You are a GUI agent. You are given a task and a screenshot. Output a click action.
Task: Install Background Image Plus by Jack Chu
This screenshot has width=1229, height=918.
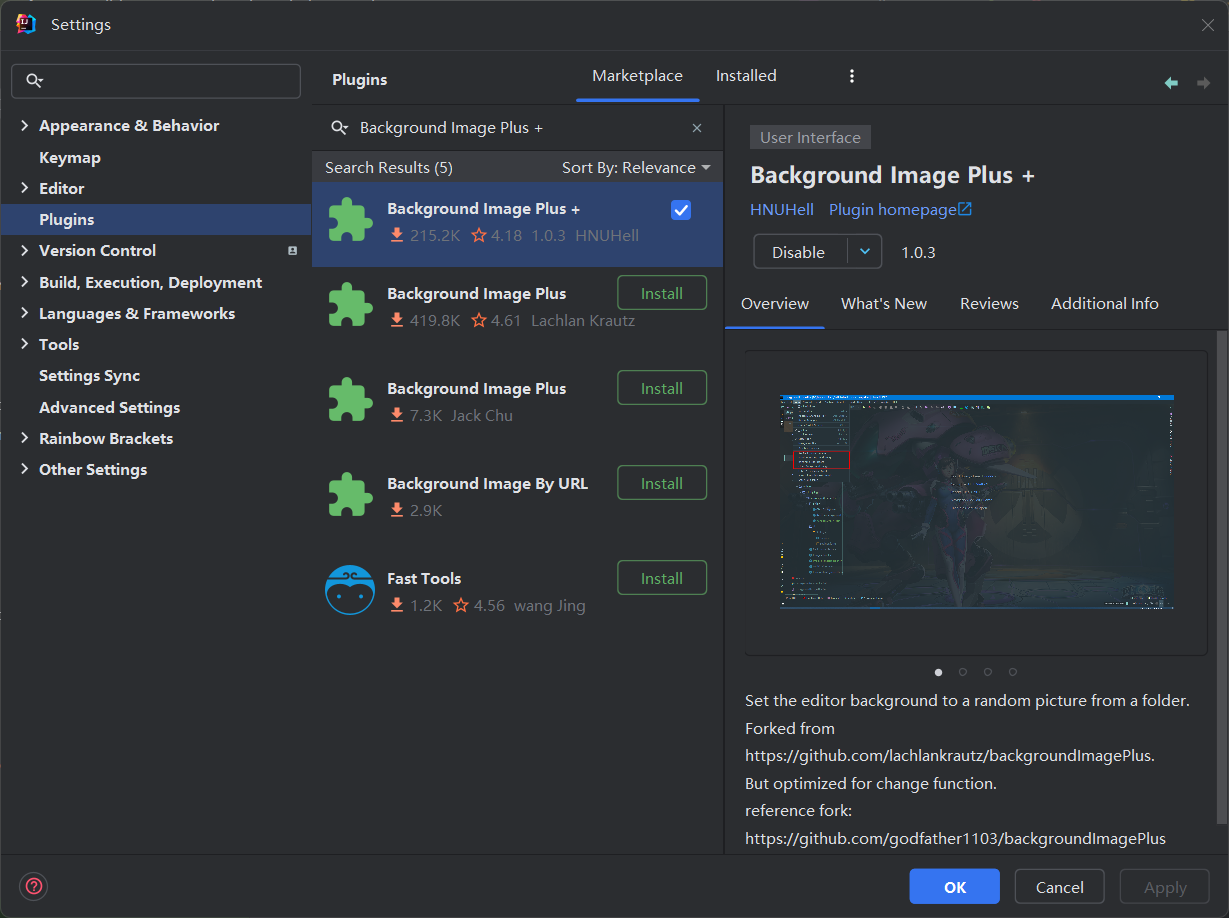[x=662, y=388]
